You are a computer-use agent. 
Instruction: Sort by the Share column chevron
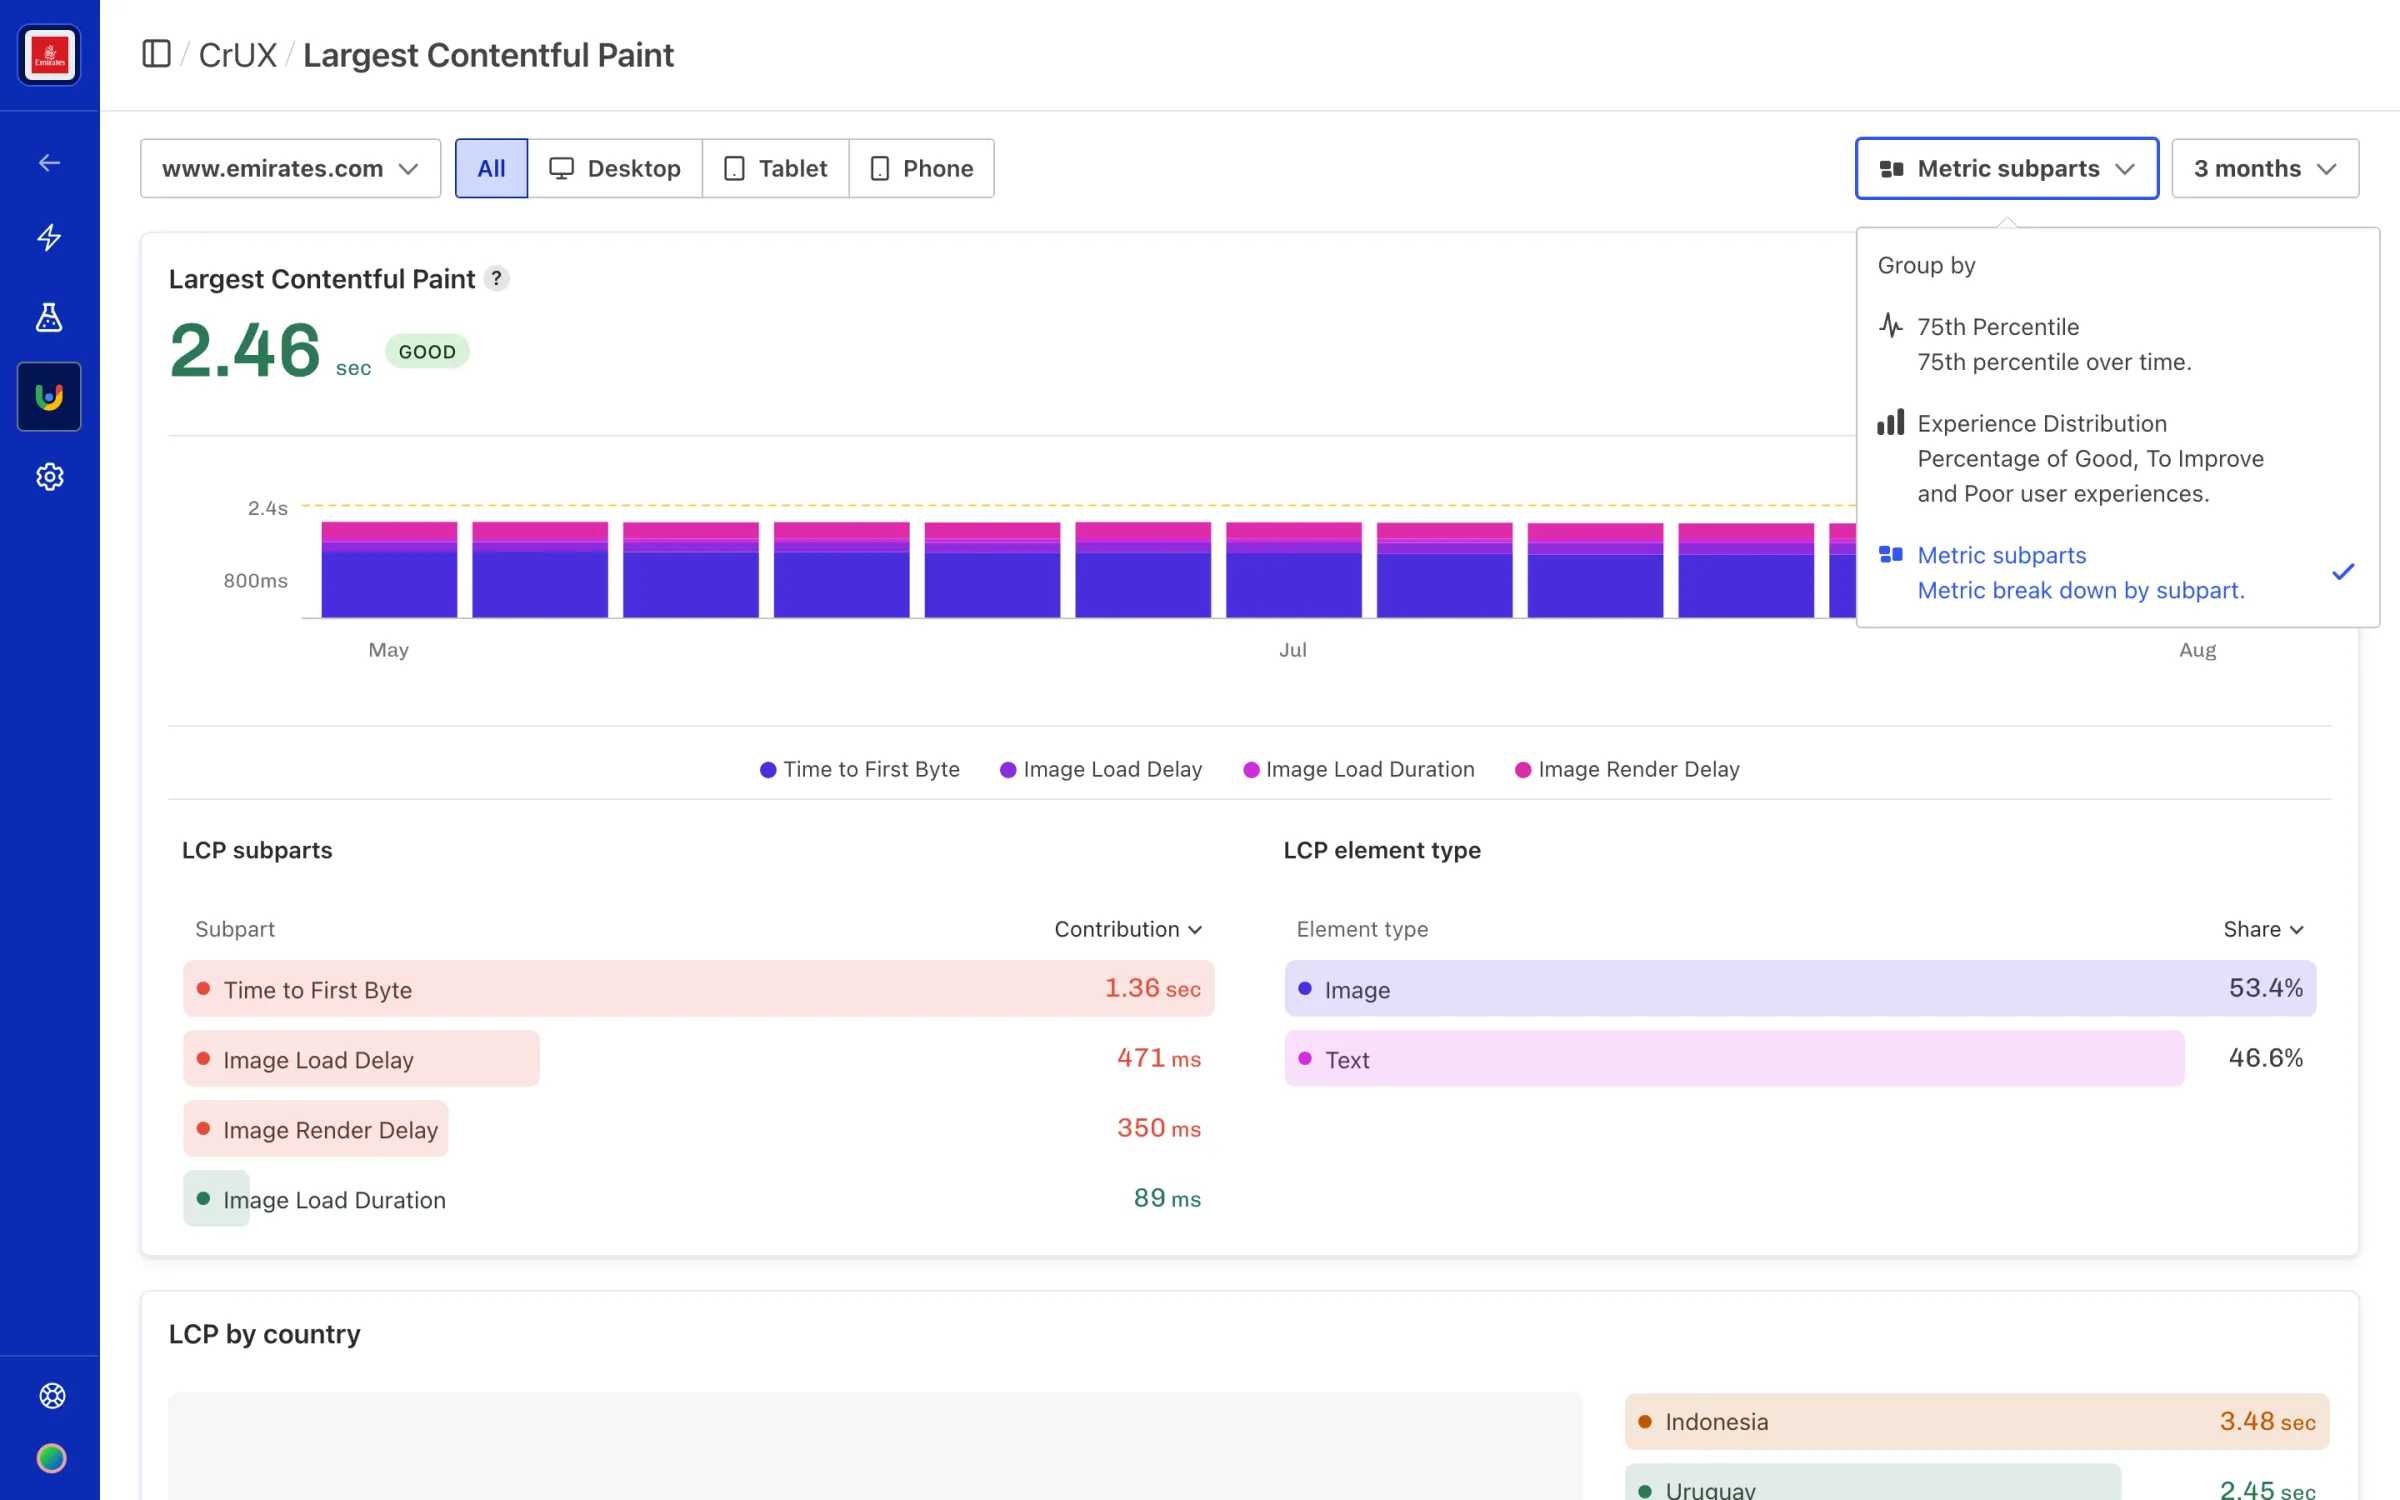click(2296, 930)
